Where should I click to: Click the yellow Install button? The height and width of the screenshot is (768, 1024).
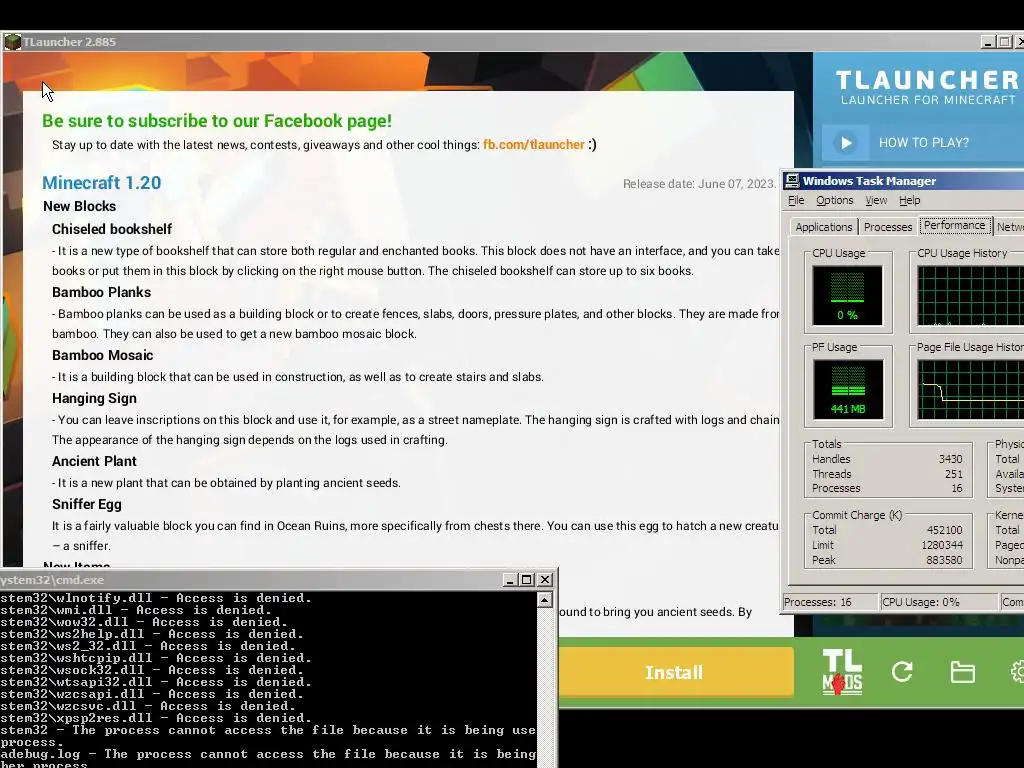[675, 672]
